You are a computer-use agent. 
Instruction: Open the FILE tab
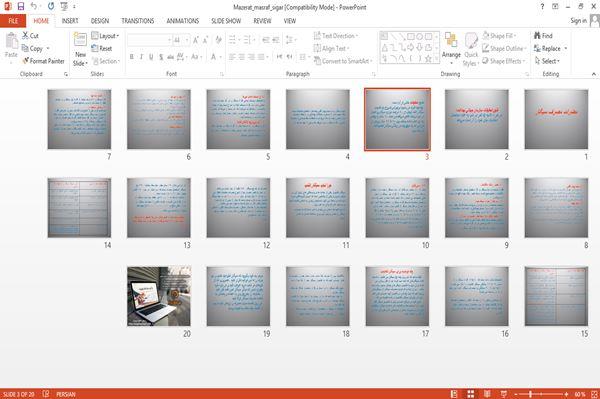[x=13, y=21]
